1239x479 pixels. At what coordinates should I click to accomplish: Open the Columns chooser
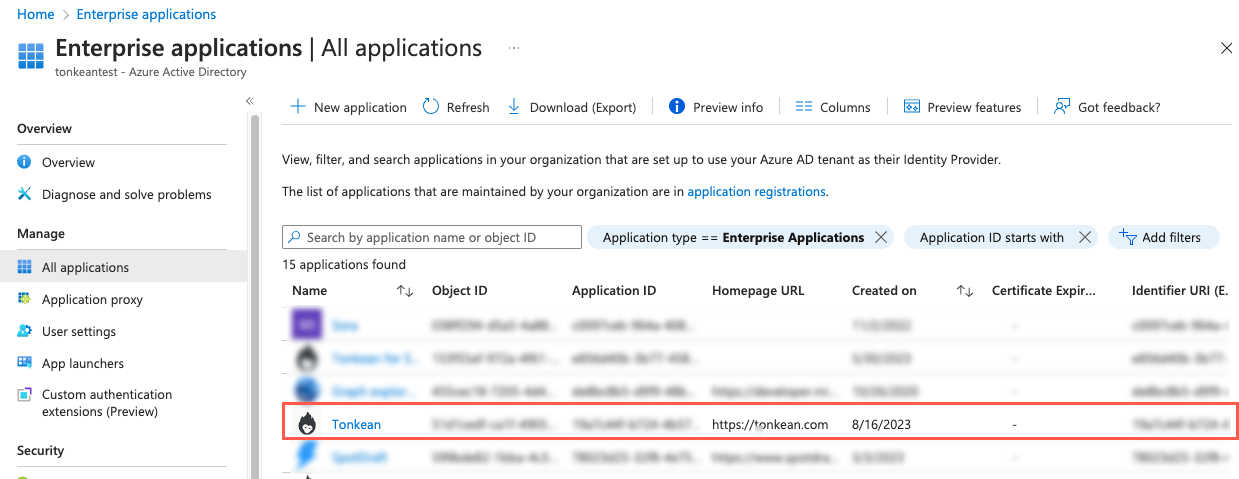pos(832,107)
